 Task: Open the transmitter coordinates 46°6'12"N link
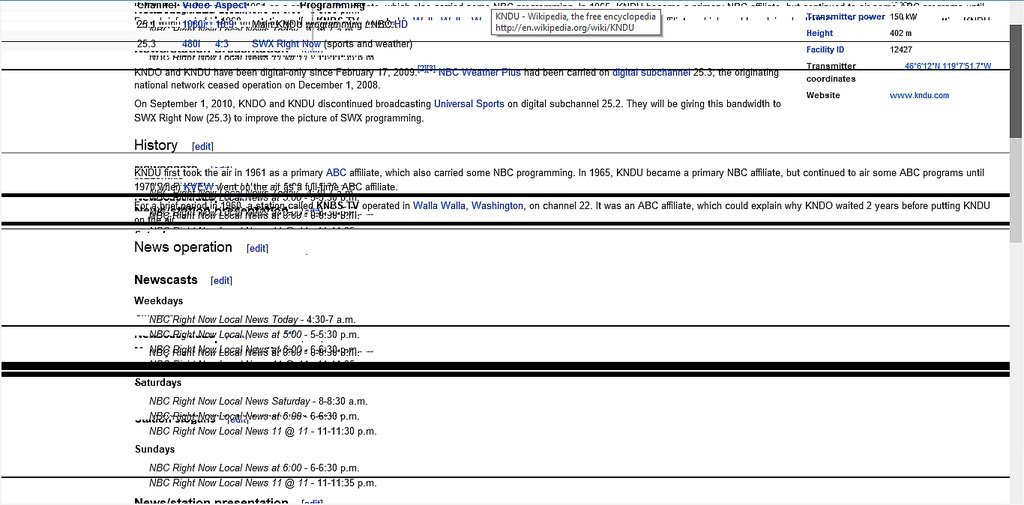[948, 66]
